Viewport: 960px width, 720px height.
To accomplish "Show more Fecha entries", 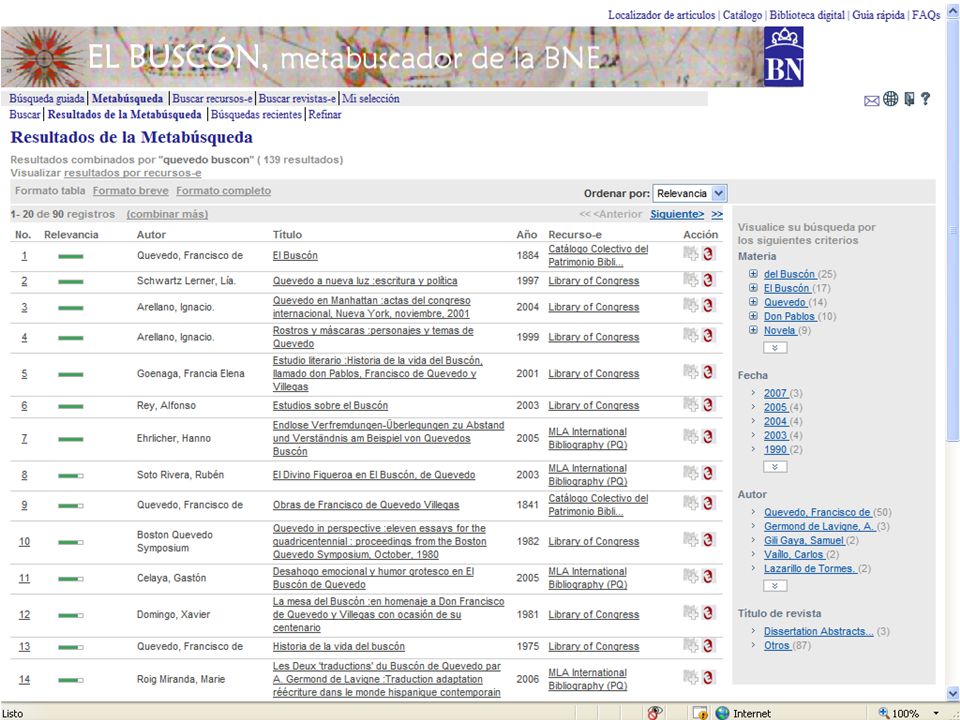I will 775,467.
